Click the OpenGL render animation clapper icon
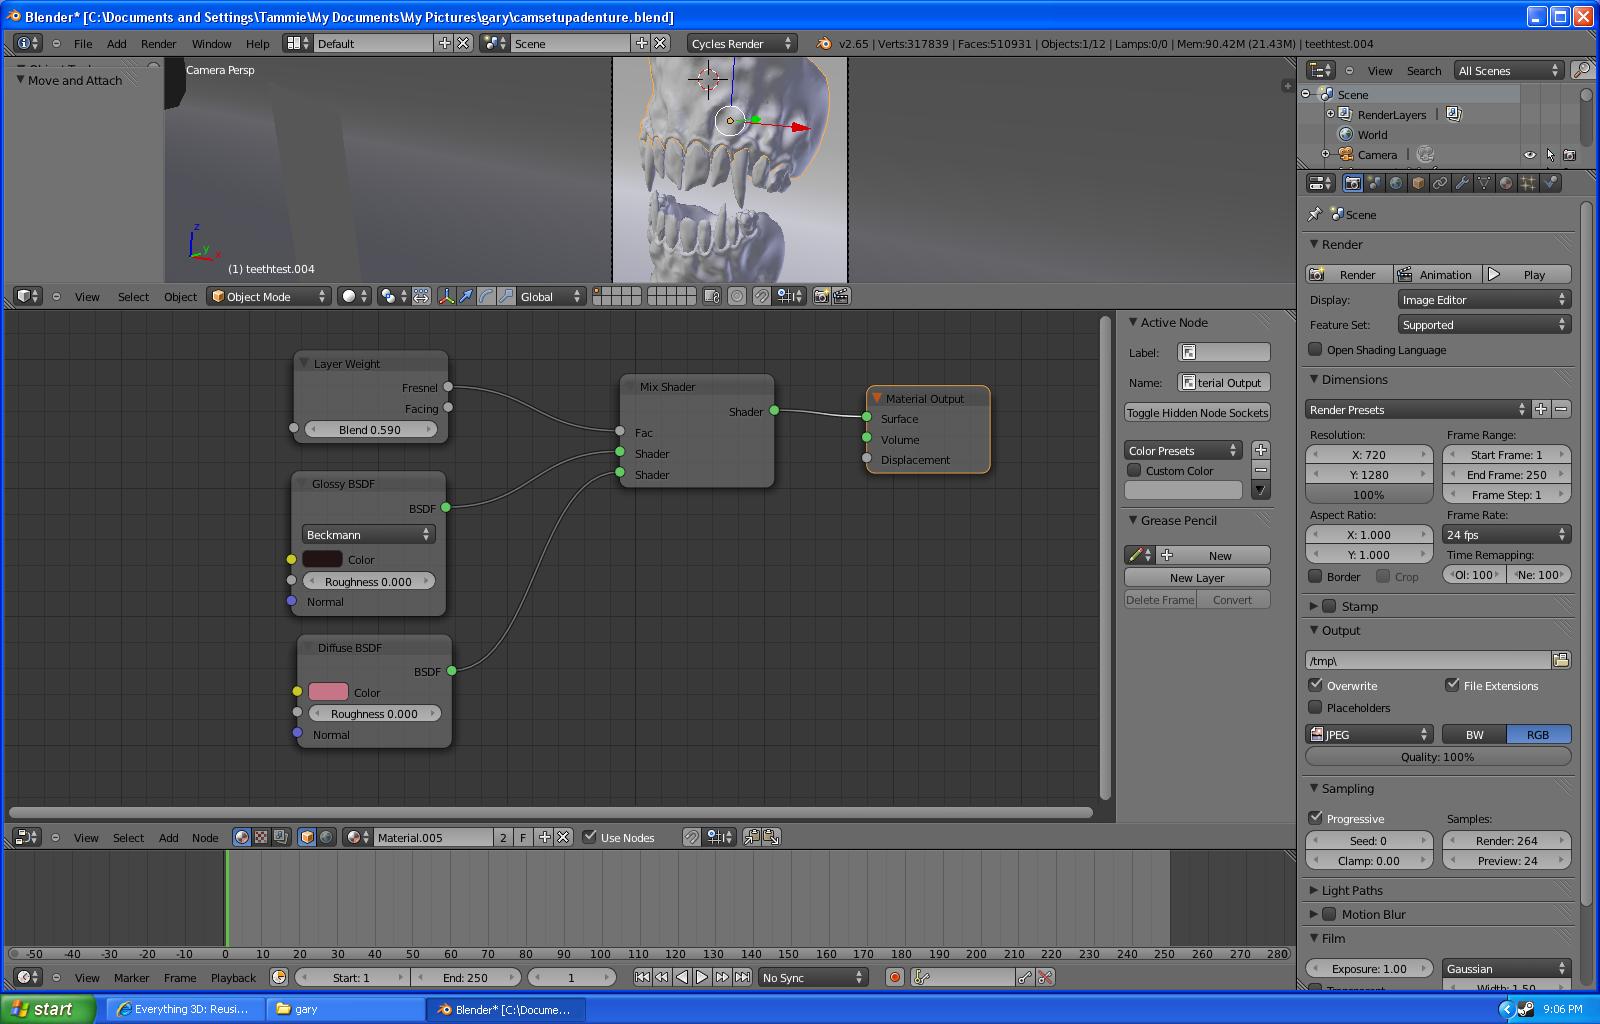 (841, 296)
